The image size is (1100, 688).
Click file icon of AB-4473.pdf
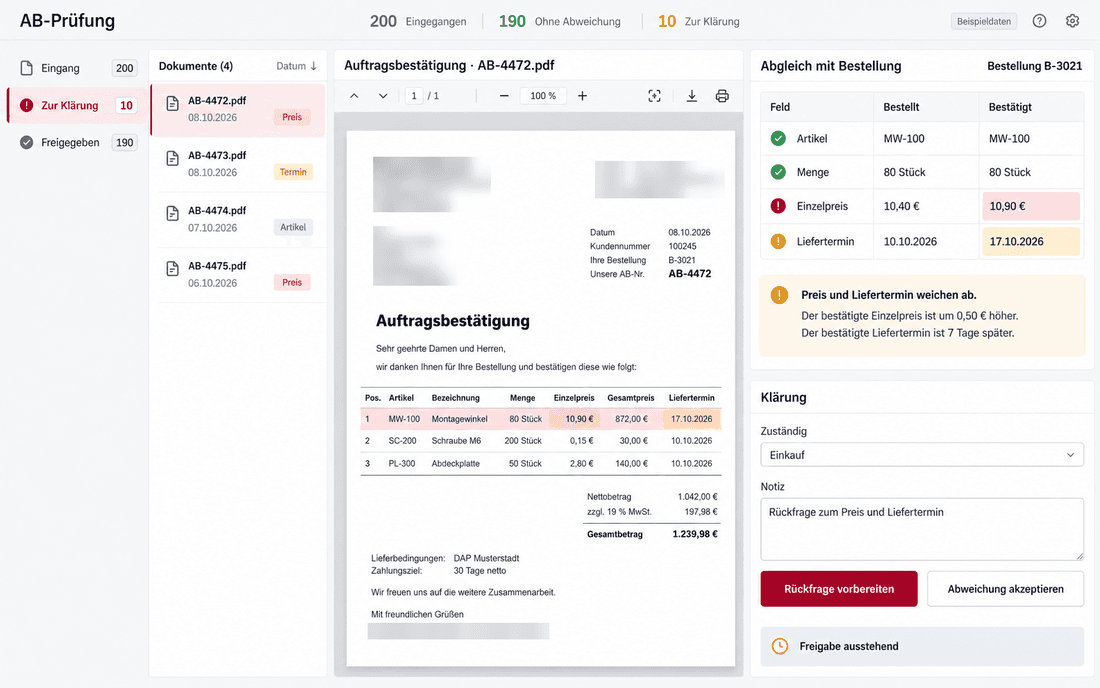click(x=173, y=158)
